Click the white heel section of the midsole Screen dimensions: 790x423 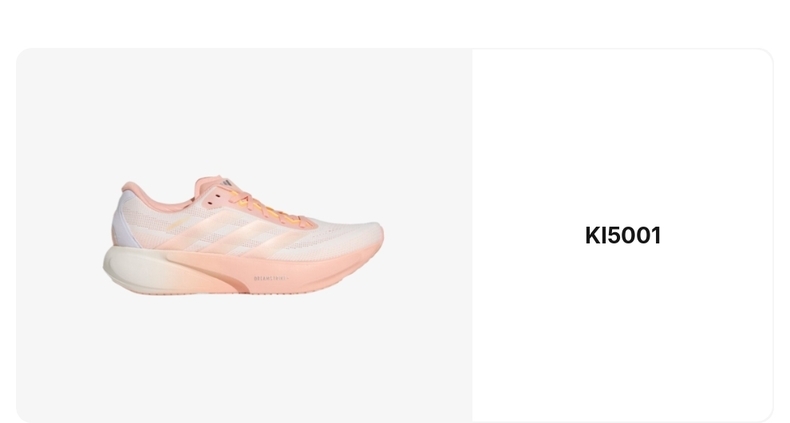[x=134, y=269]
